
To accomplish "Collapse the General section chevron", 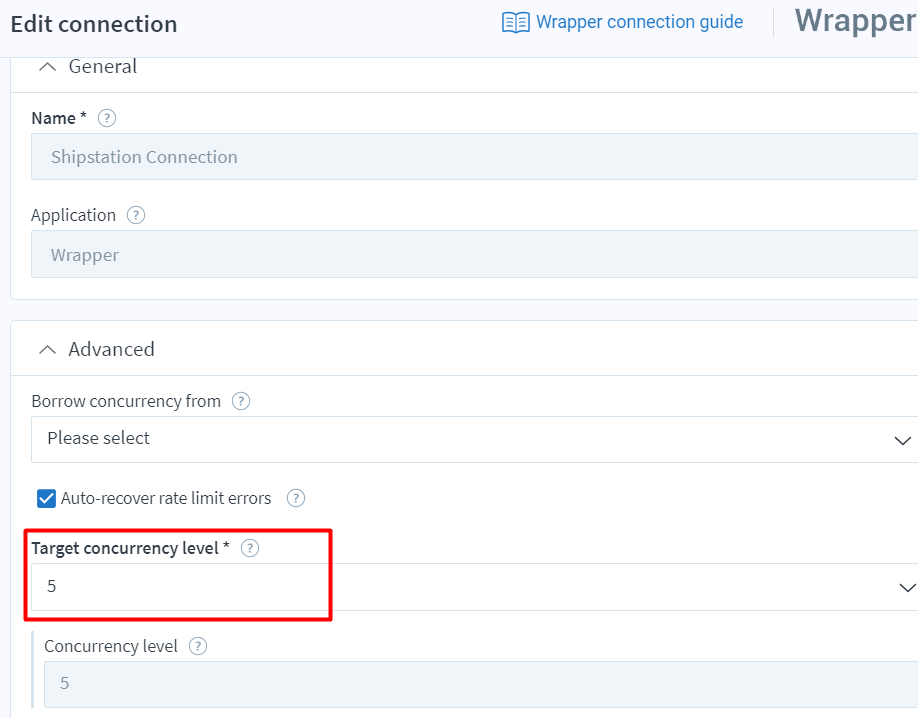I will click(47, 67).
